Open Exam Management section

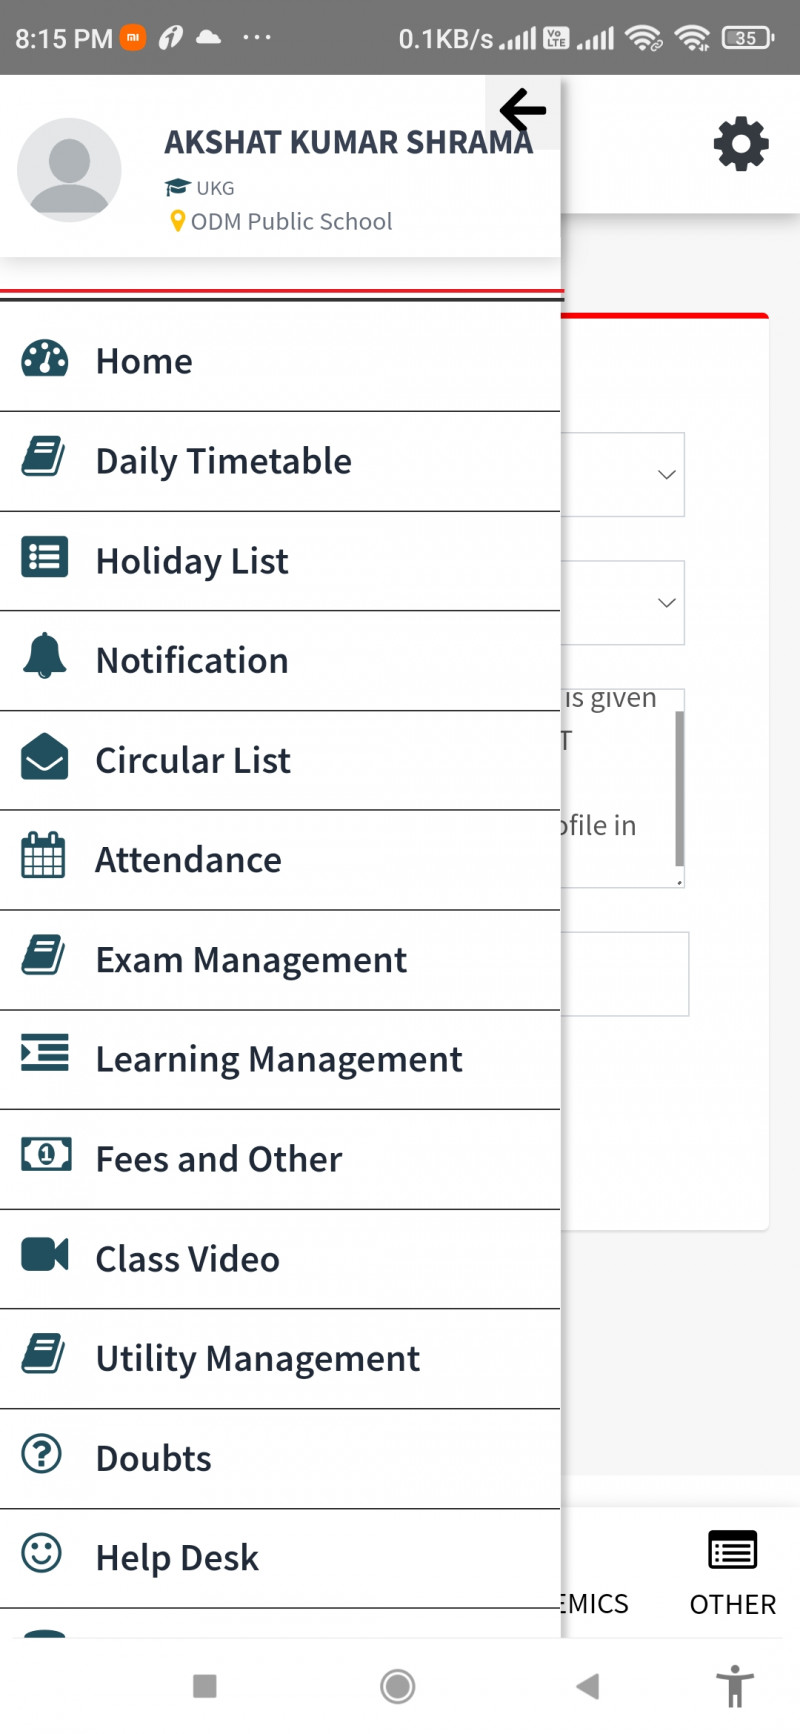[251, 960]
